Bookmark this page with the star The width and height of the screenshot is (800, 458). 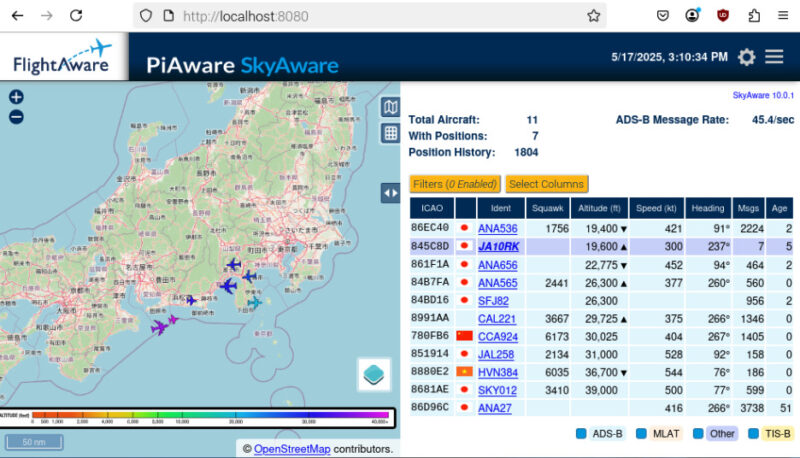point(593,16)
